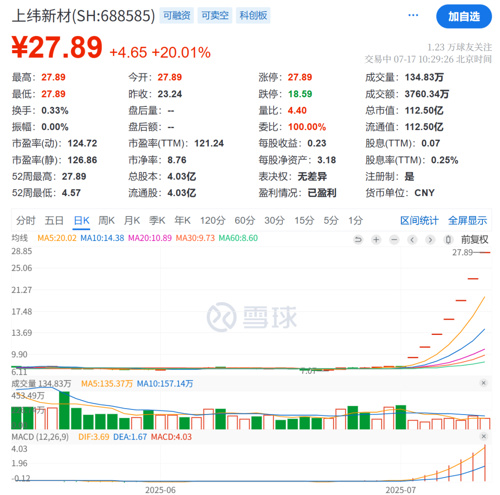
Task: Select the 周K weekly chart tab
Action: pyautogui.click(x=106, y=220)
